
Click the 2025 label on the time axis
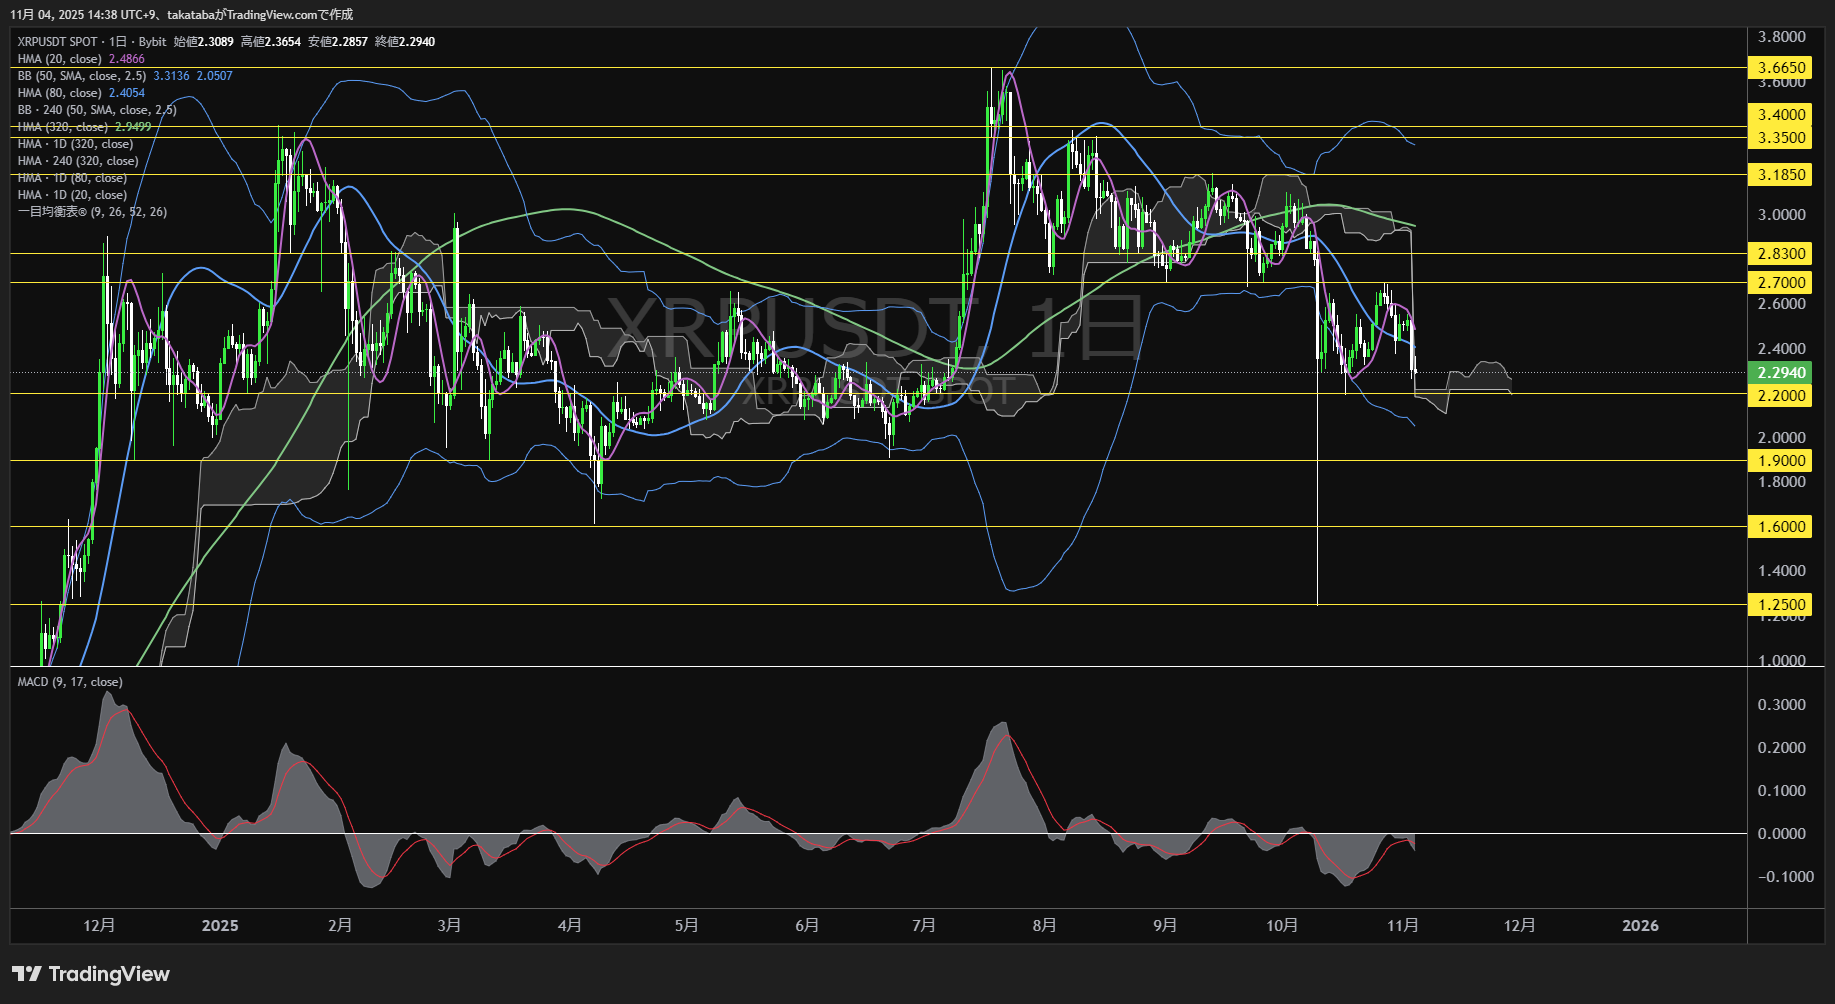(221, 925)
